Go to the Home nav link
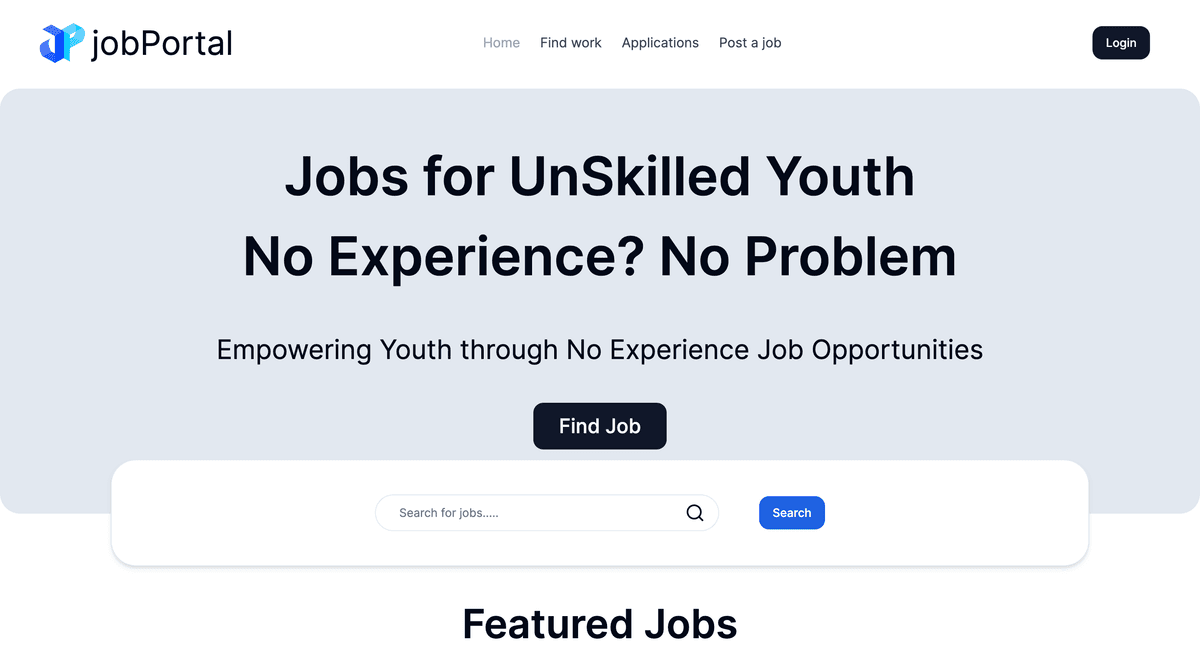 coord(501,43)
